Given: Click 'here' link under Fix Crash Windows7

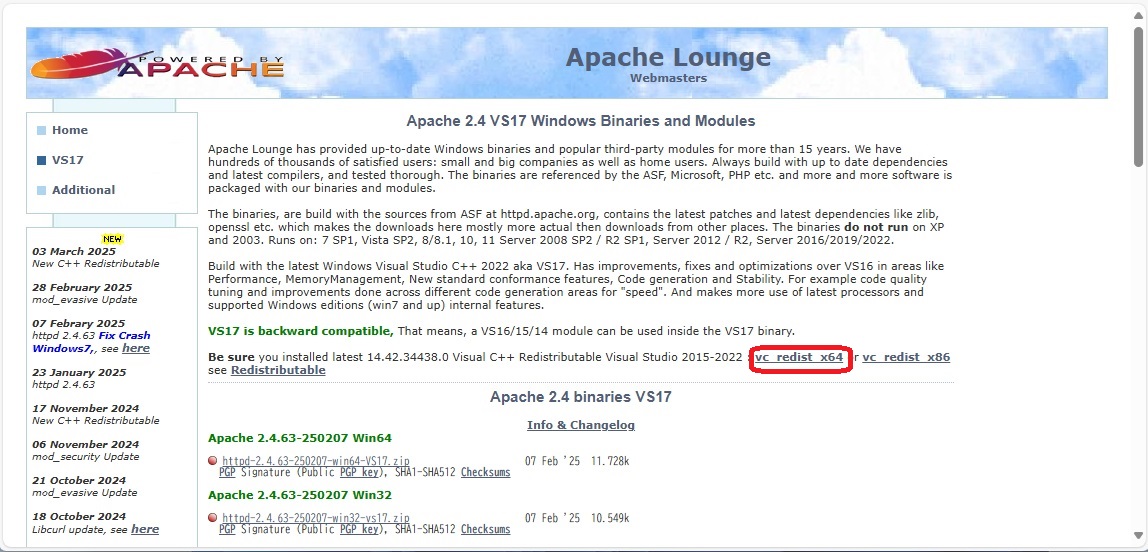Looking at the screenshot, I should 136,348.
